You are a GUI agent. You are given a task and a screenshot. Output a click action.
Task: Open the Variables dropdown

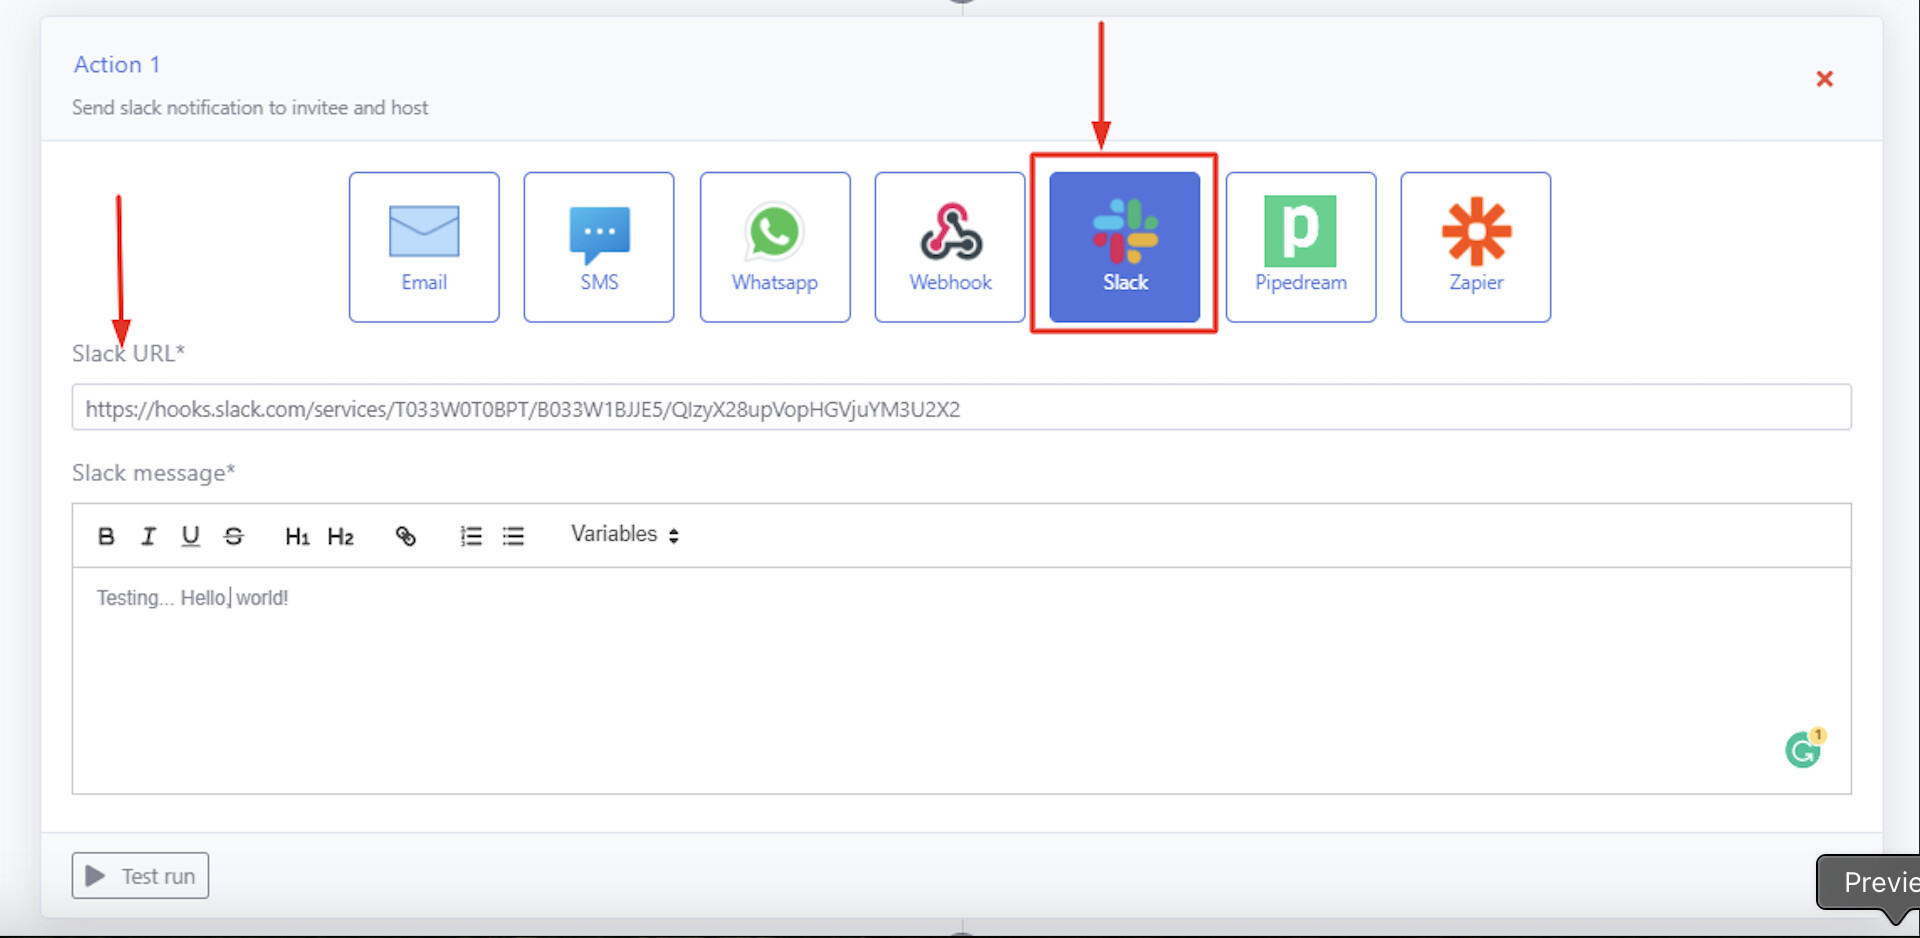click(x=625, y=534)
